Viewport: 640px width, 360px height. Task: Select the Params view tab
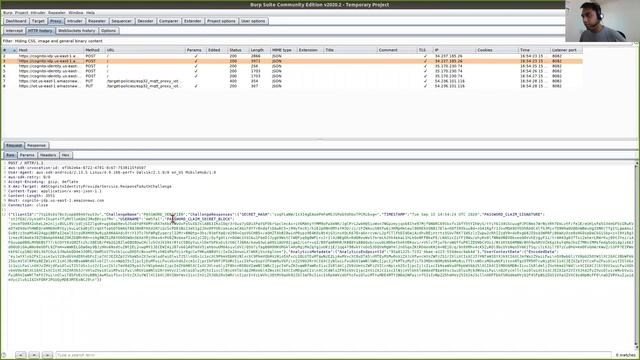[27, 155]
